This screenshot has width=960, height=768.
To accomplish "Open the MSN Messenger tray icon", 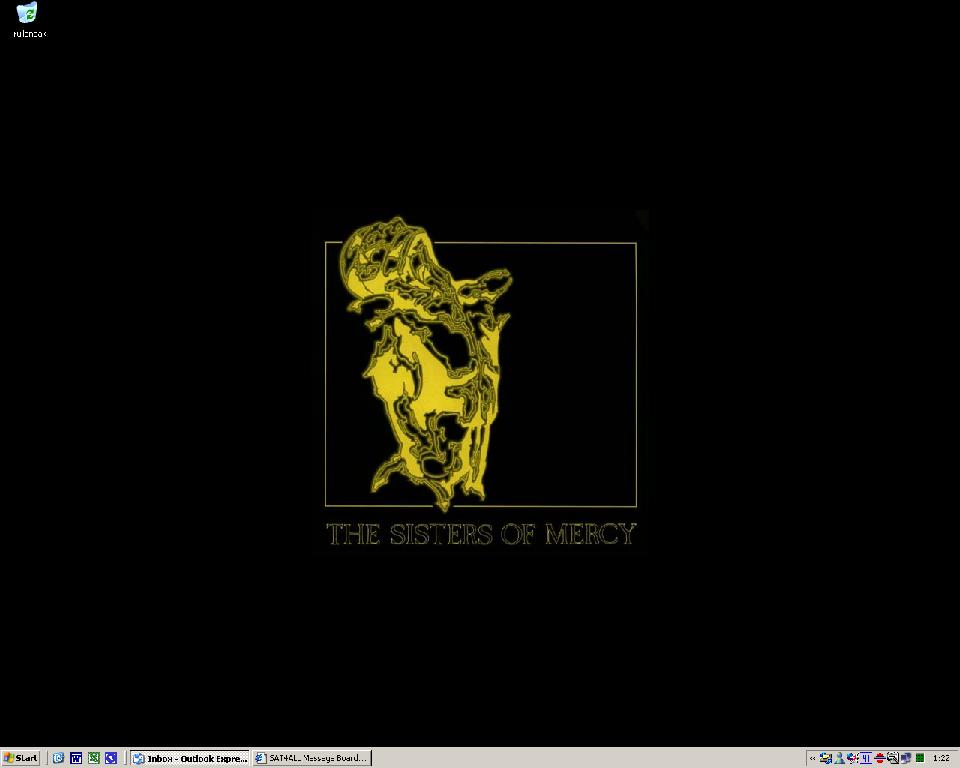I will [x=839, y=758].
